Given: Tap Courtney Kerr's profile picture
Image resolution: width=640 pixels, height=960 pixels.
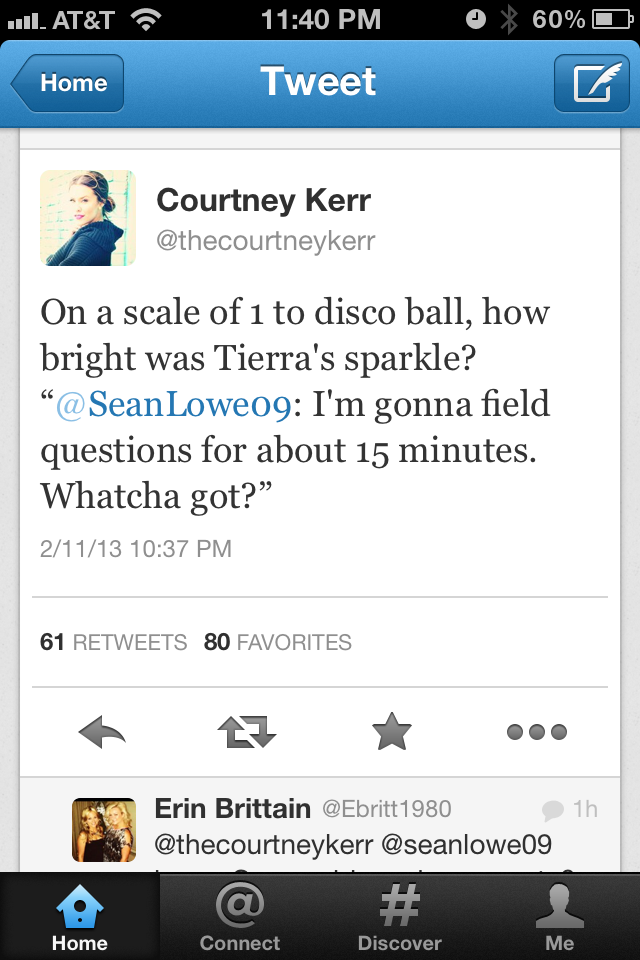Looking at the screenshot, I should click(87, 217).
